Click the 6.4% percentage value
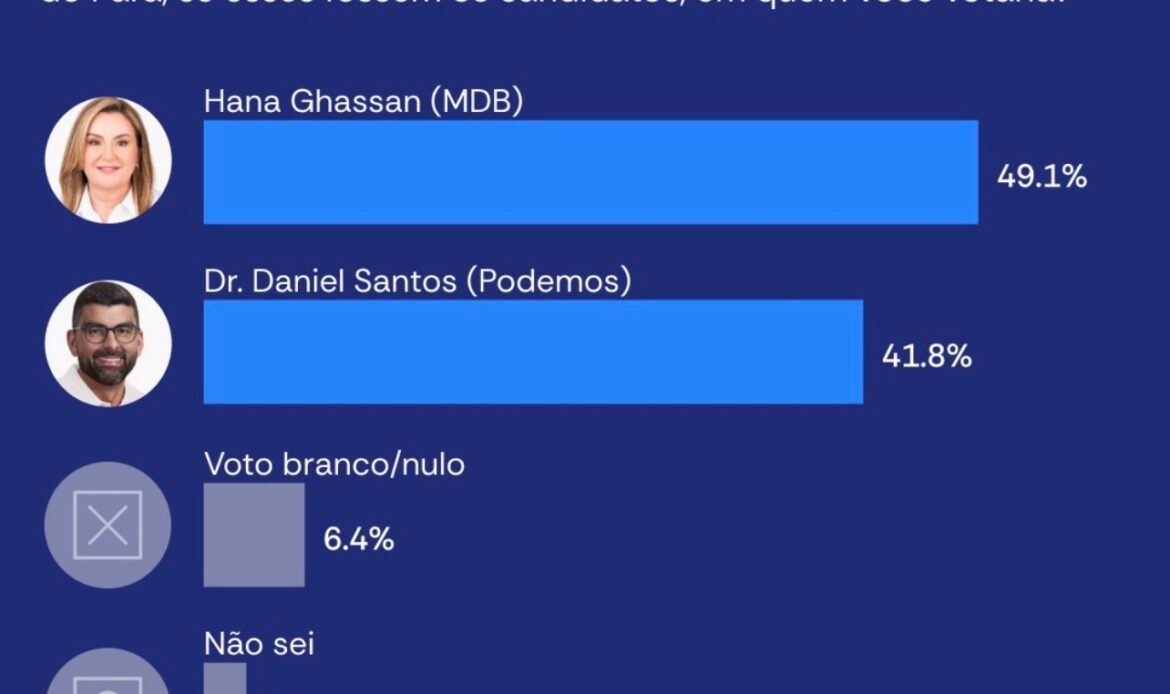Screen dimensions: 1170x694 (x=359, y=539)
